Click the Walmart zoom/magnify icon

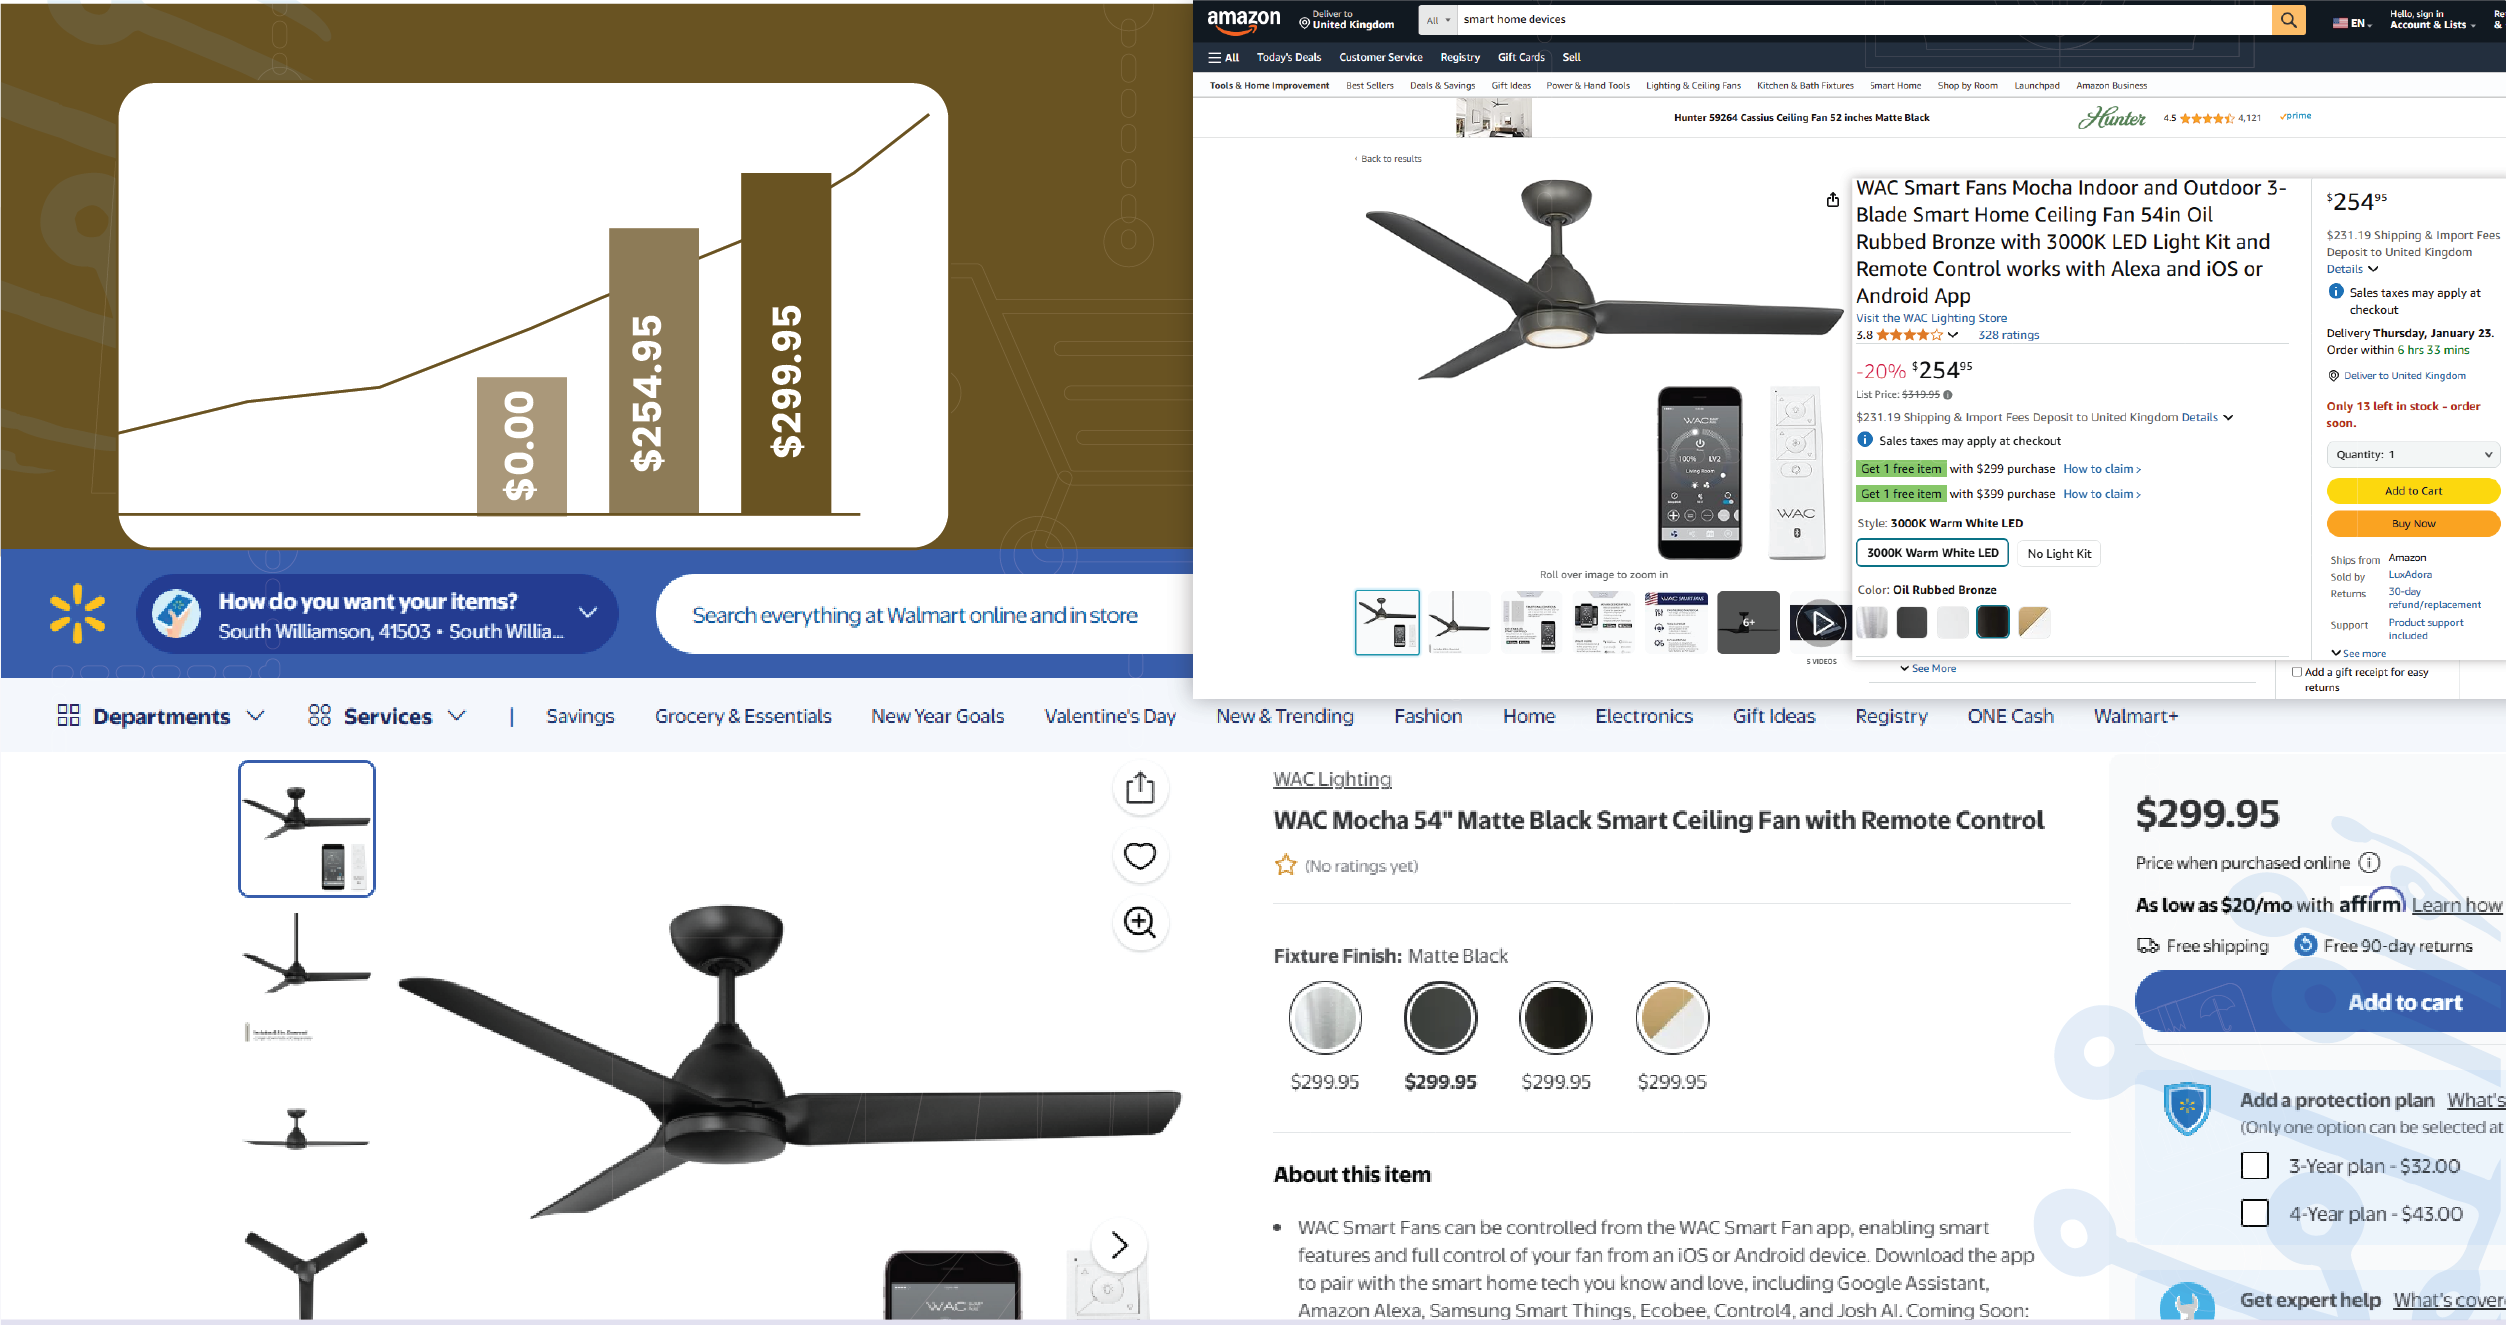[x=1140, y=922]
